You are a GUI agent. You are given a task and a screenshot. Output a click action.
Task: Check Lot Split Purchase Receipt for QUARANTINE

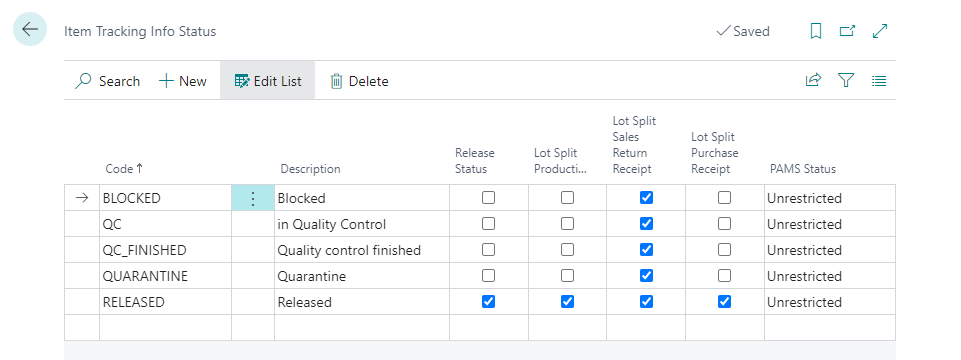[x=724, y=276]
